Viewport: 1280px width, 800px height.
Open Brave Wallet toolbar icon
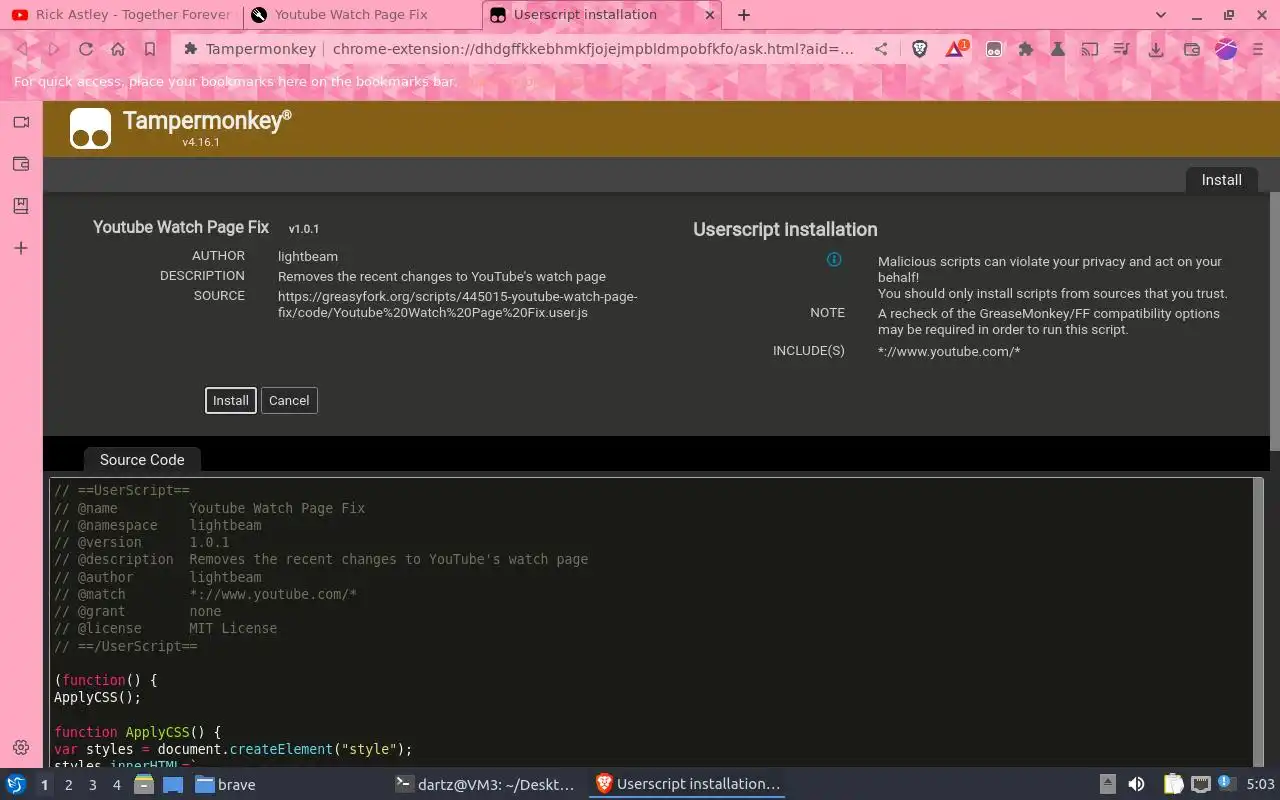click(x=1192, y=49)
